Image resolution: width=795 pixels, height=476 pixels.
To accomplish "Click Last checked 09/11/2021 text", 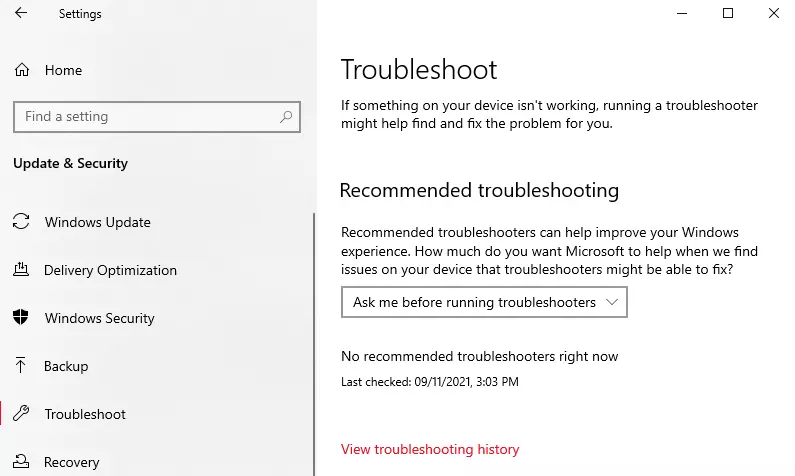I will pyautogui.click(x=430, y=382).
